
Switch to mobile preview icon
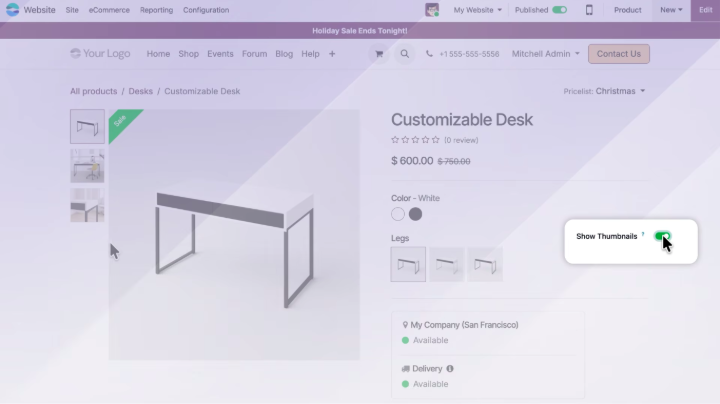click(589, 10)
